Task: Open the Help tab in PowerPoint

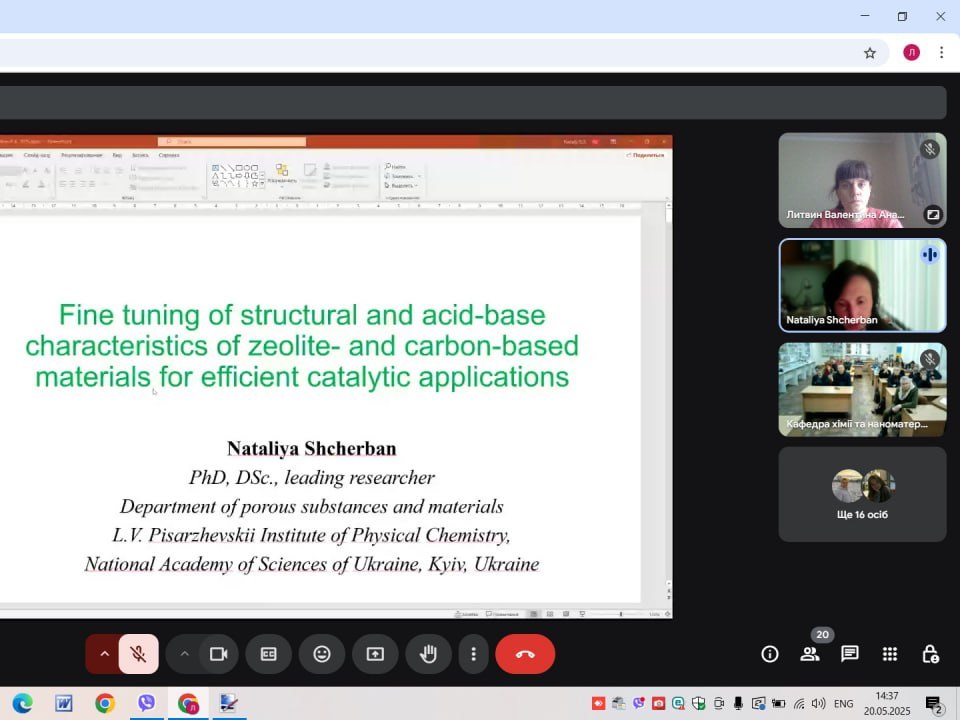Action: (169, 156)
